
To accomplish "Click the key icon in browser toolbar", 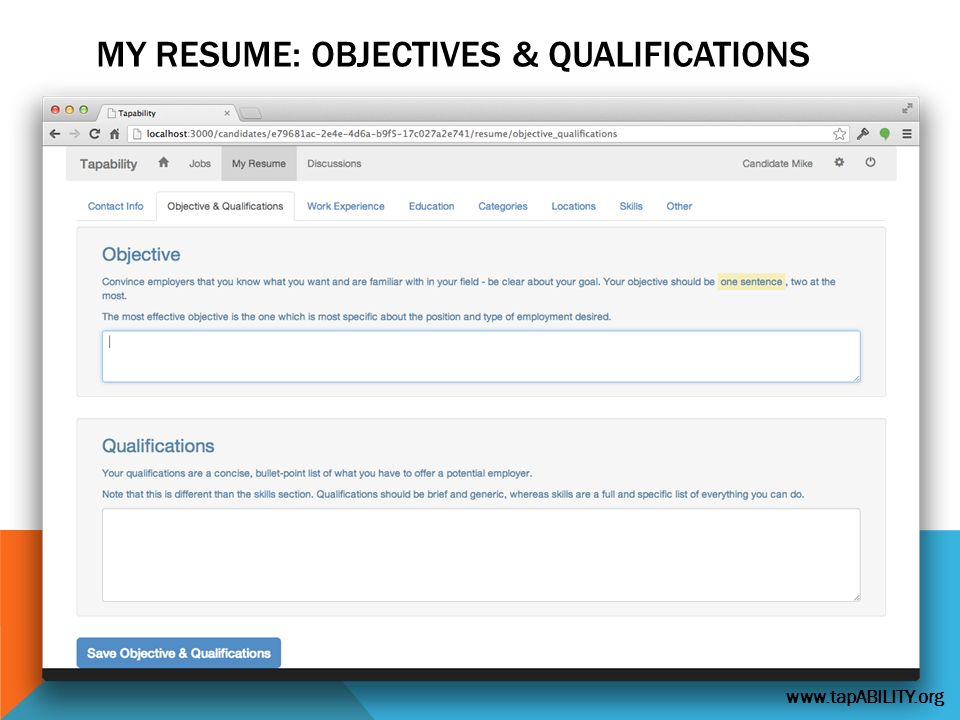I will tap(863, 133).
